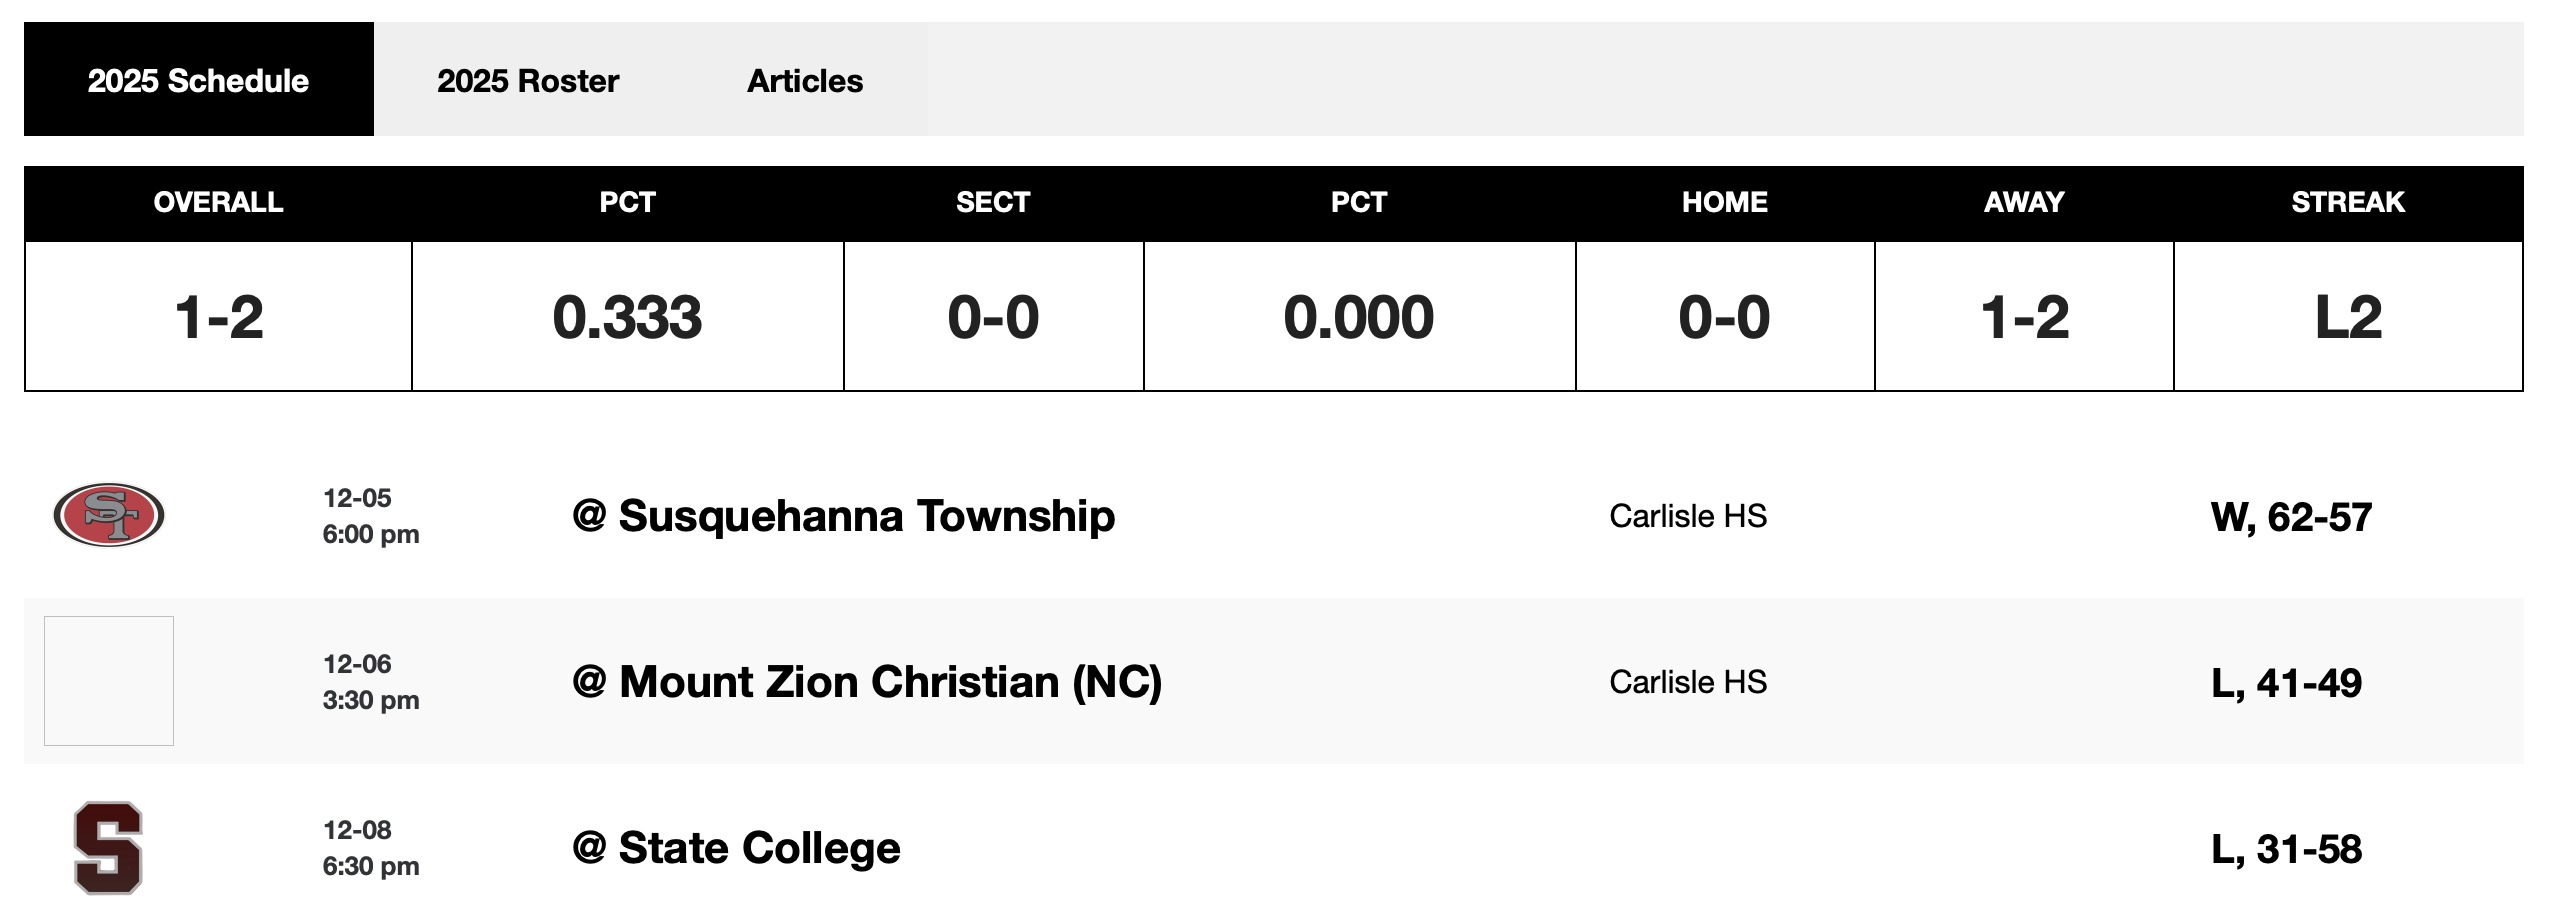Switch to the 2025 Schedule tab

[198, 80]
